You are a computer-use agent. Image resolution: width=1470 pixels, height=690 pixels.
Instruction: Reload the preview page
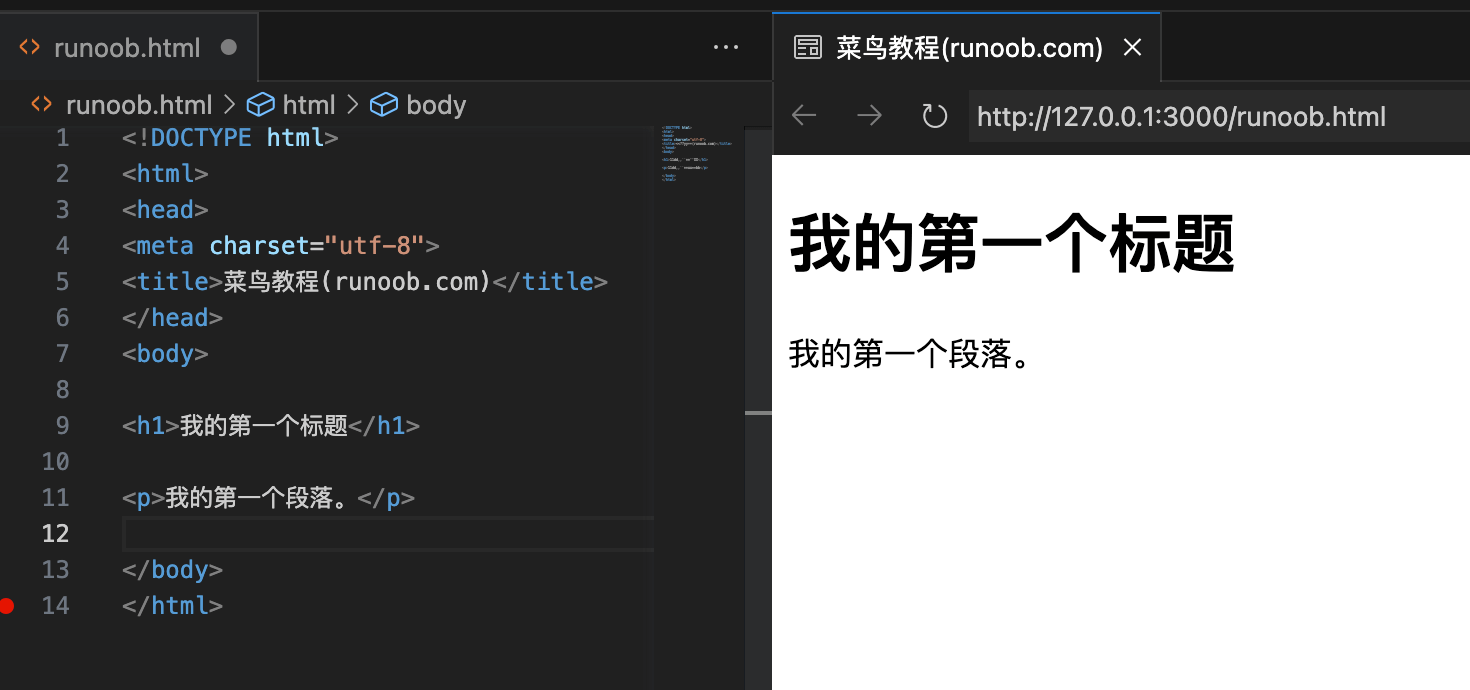(x=934, y=115)
